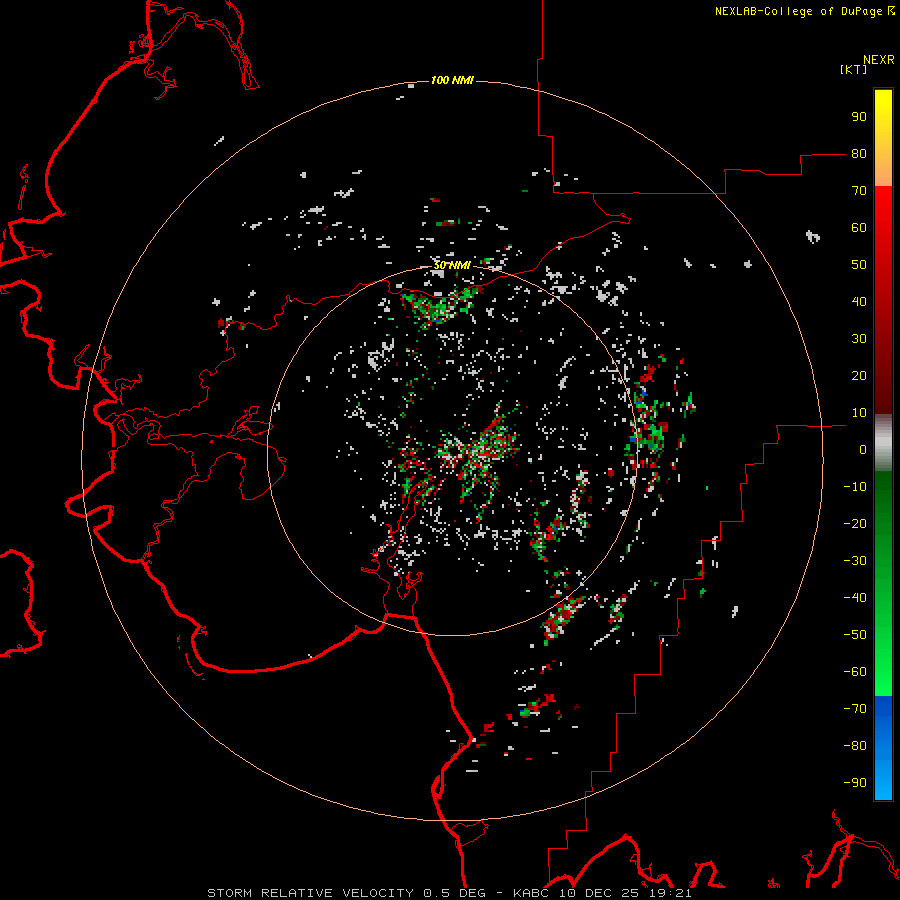Click the -30 knot scale label

point(855,561)
